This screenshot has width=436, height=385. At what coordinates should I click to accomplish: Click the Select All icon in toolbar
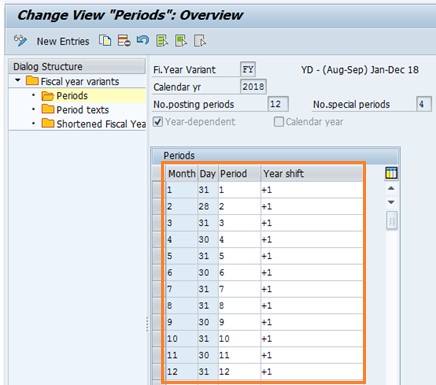[162, 41]
